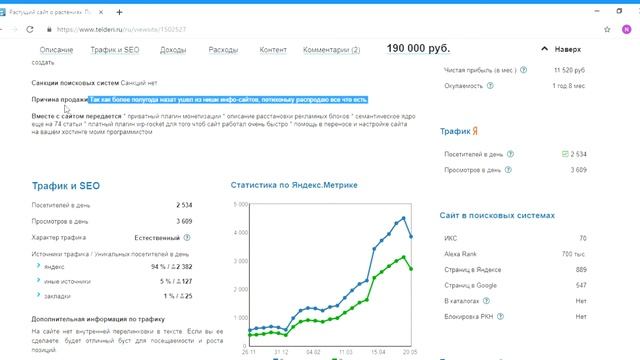Click the ИКС value 70
Image resolution: width=640 pixels, height=360 pixels.
point(583,238)
